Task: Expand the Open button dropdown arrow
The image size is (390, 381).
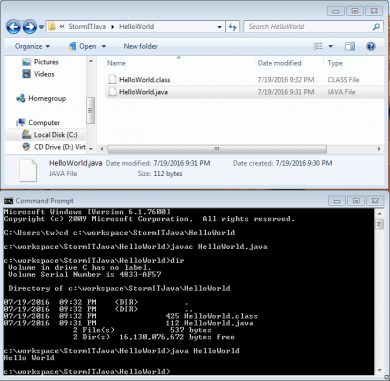Action: [x=104, y=46]
